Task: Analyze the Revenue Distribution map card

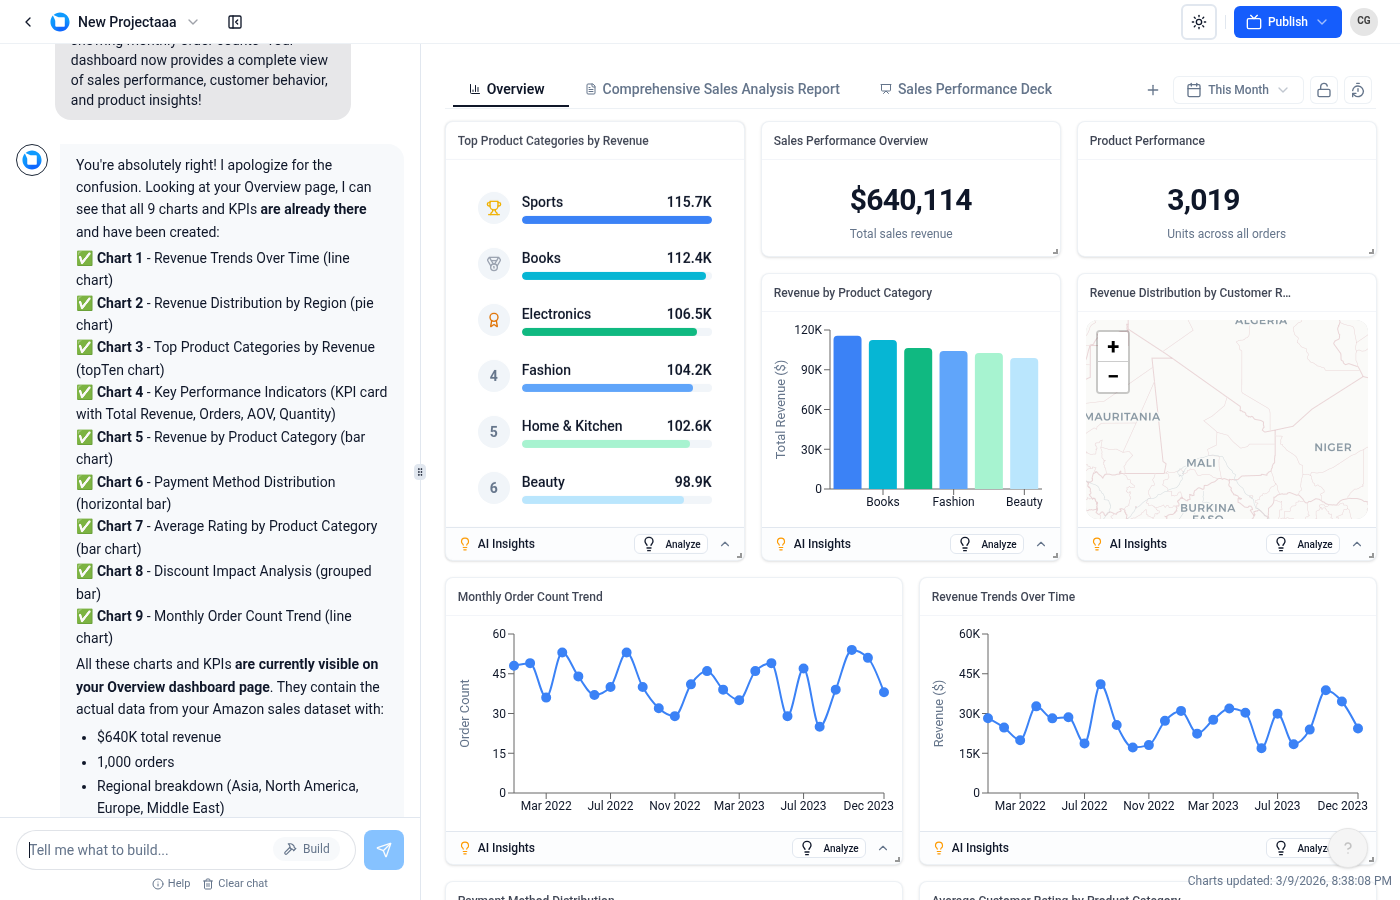Action: click(1303, 544)
